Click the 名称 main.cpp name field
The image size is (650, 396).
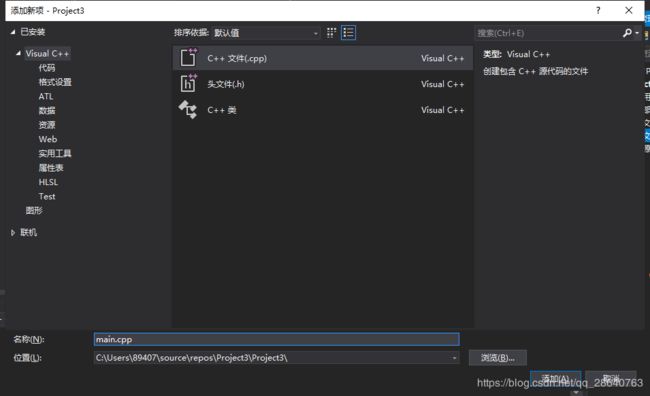[276, 339]
